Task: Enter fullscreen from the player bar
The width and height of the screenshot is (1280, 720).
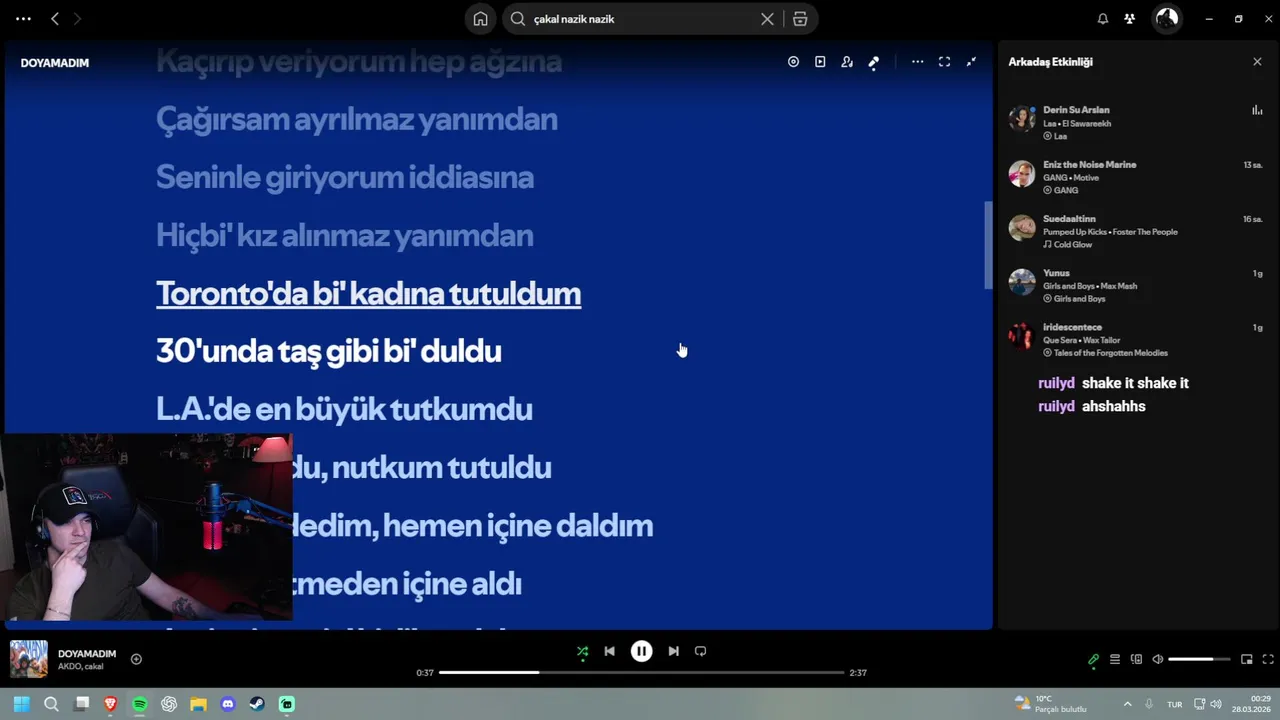Action: (x=1268, y=659)
